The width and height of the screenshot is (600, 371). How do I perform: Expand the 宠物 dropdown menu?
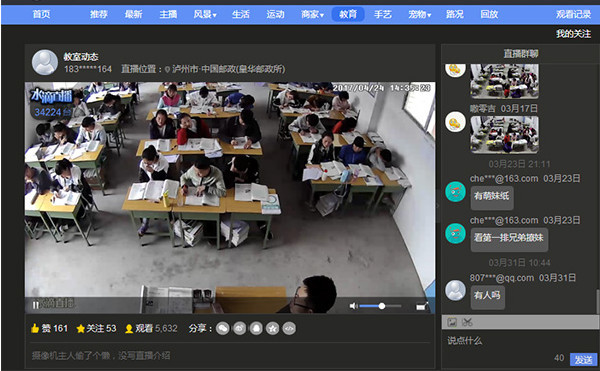(x=419, y=15)
